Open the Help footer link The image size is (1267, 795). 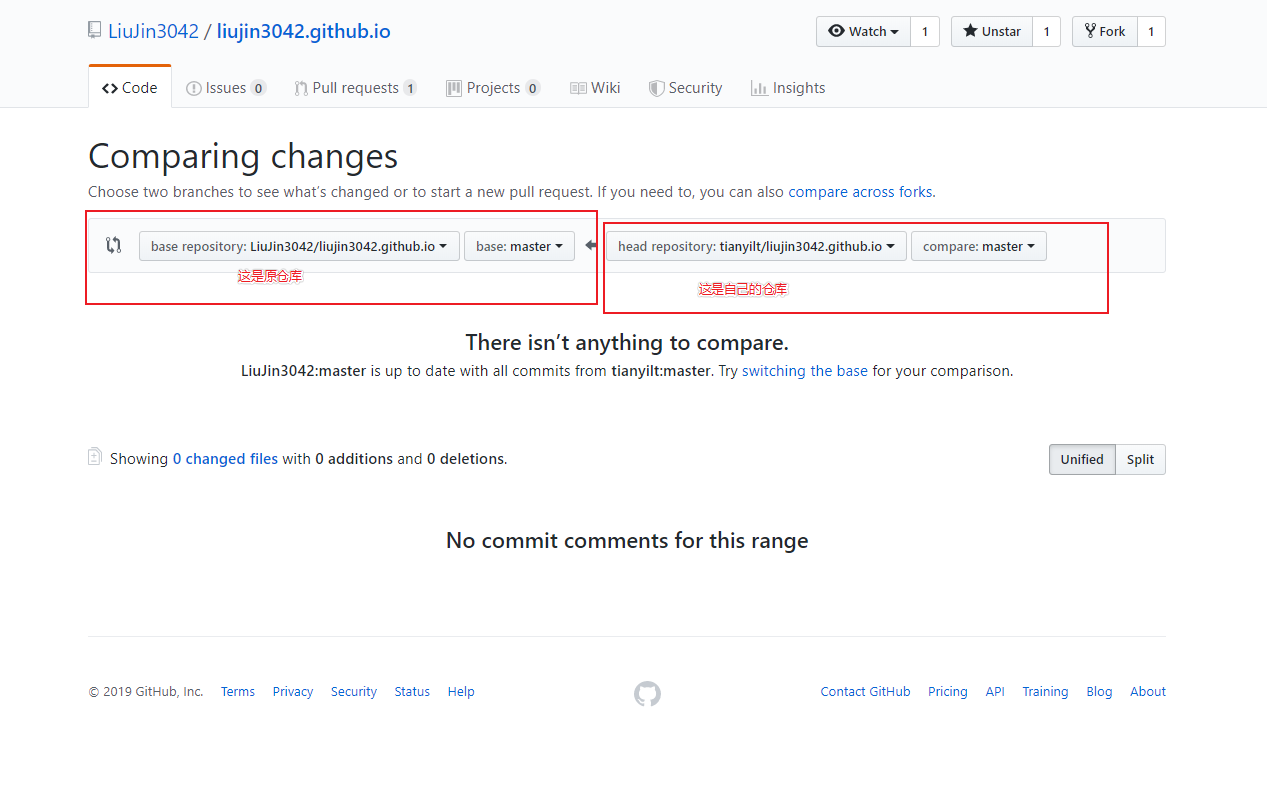[x=461, y=692]
